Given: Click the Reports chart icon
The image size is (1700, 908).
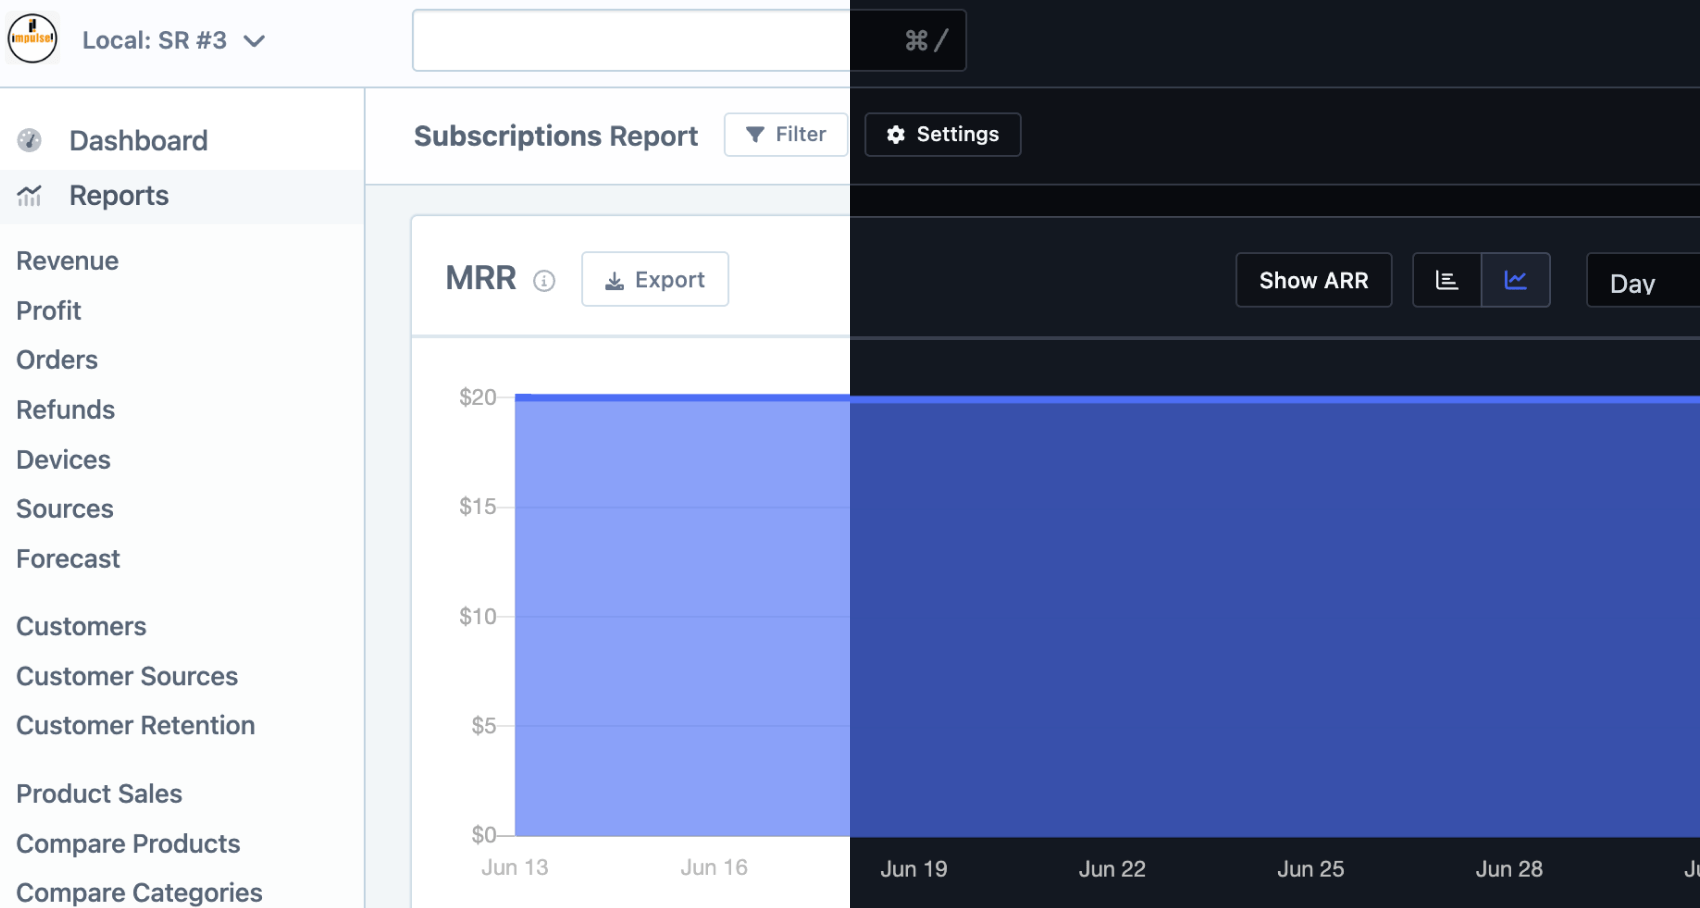Looking at the screenshot, I should [x=30, y=196].
